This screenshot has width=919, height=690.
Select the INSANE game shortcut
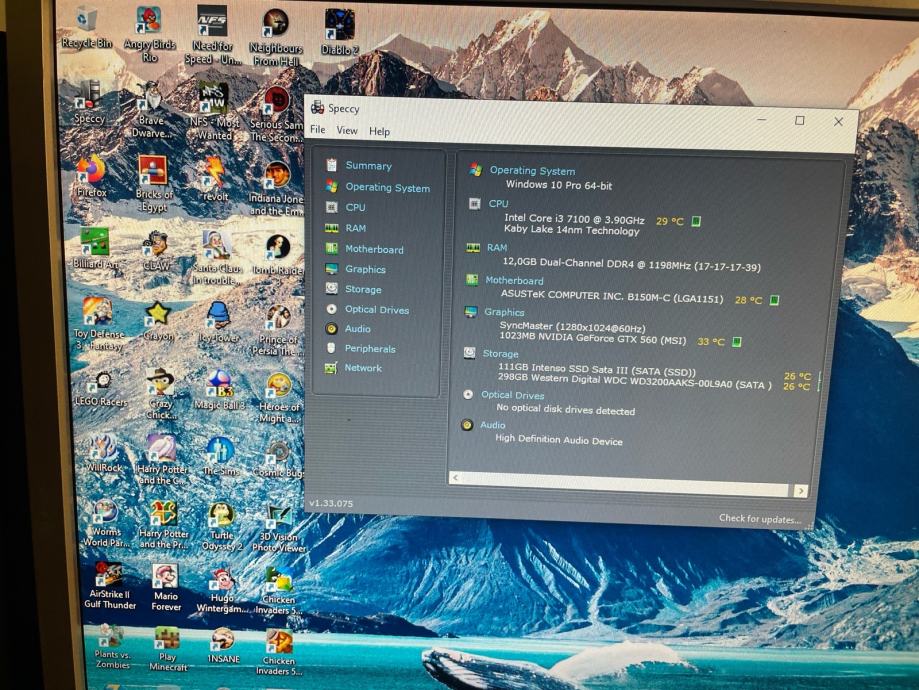click(223, 646)
